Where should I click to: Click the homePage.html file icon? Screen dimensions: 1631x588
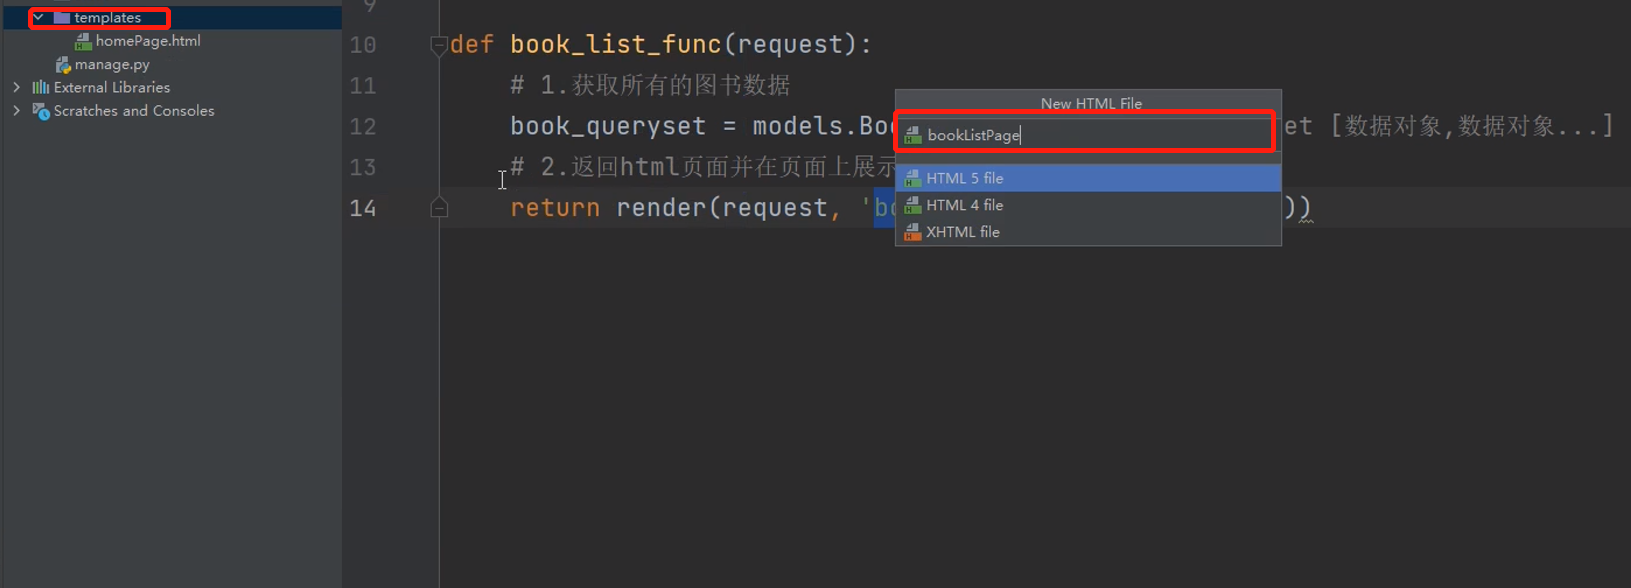coord(84,41)
